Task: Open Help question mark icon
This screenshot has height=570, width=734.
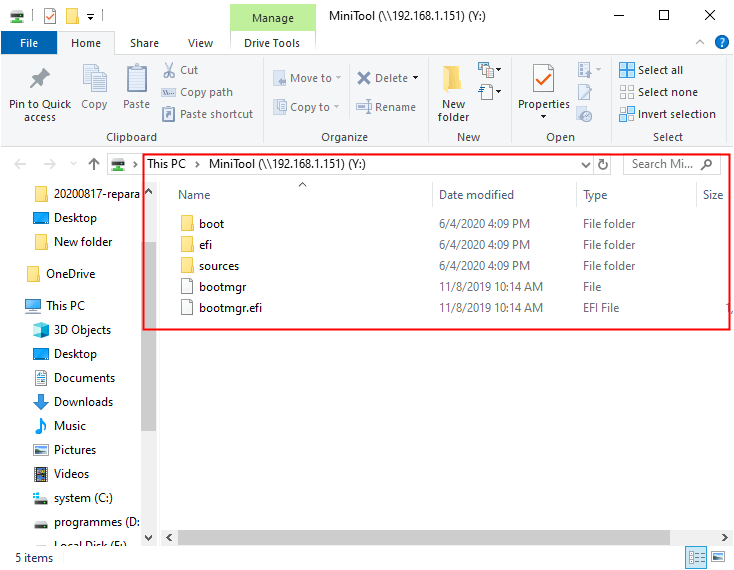Action: 721,42
